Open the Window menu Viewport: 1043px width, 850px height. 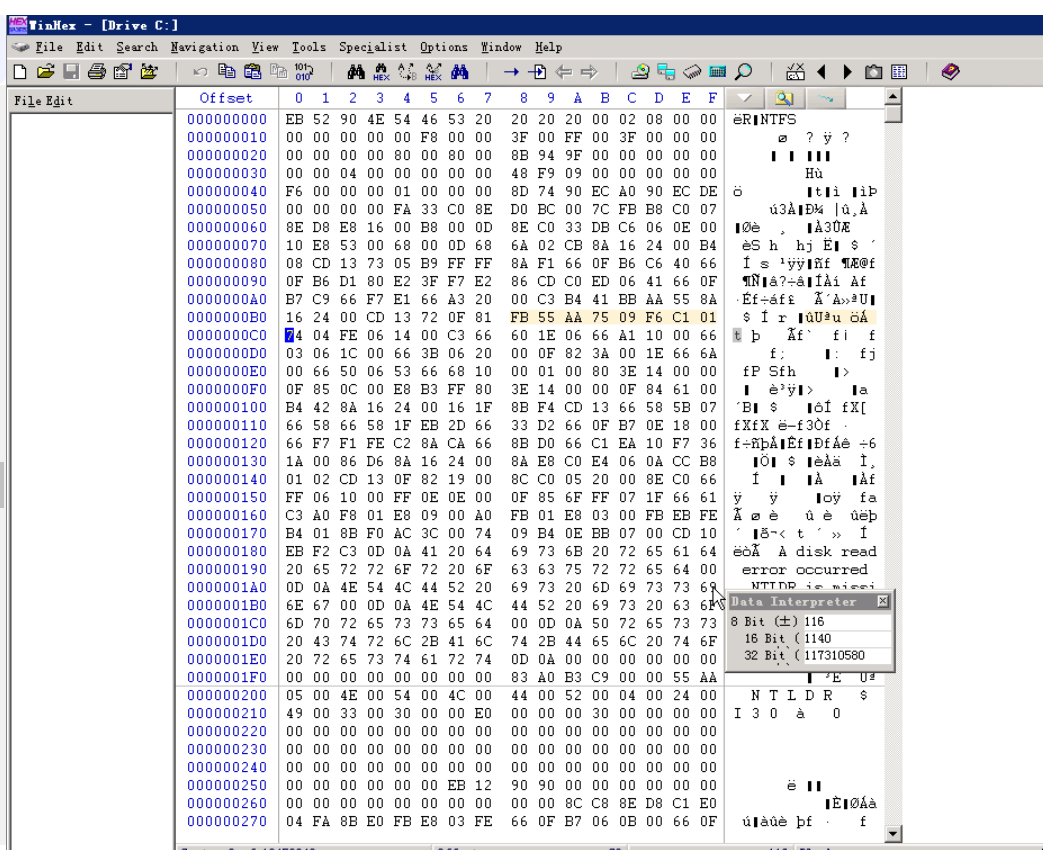point(501,47)
